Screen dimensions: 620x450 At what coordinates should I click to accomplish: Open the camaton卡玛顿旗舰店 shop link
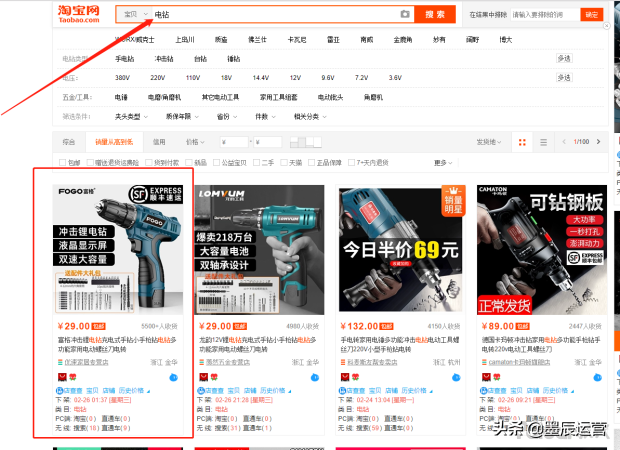point(519,362)
